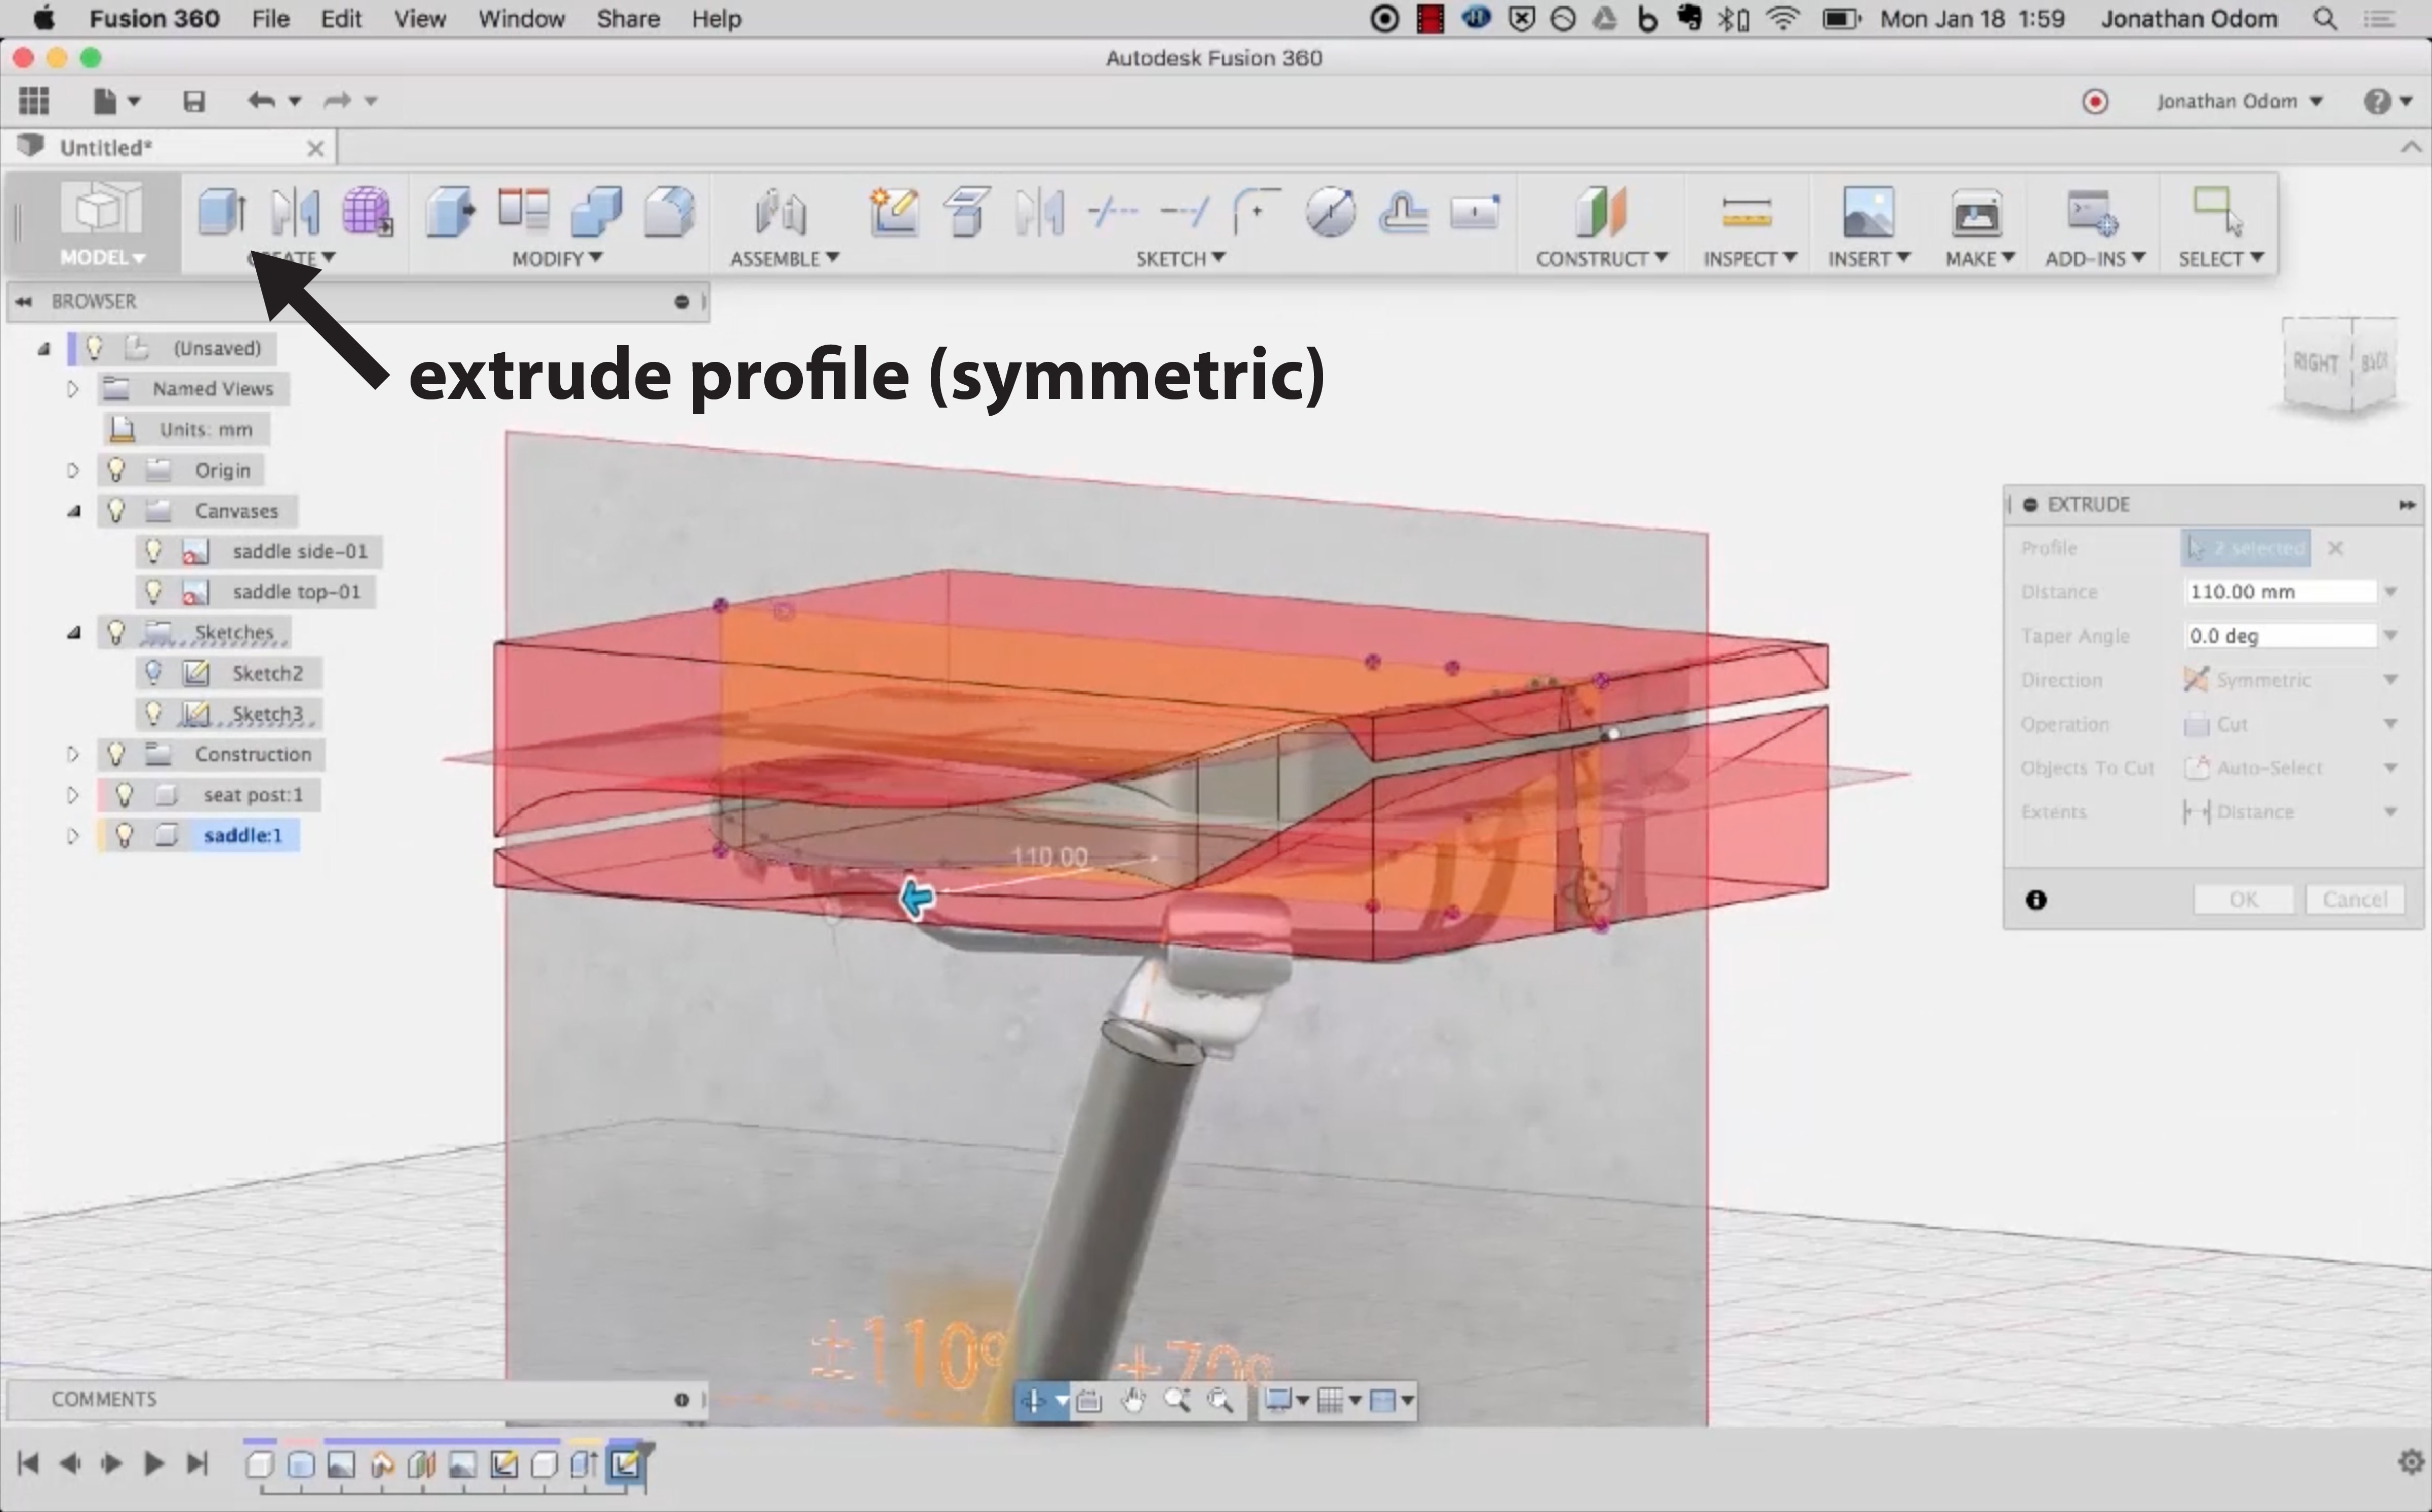
Task: Open the Window menu in menu bar
Action: point(521,19)
